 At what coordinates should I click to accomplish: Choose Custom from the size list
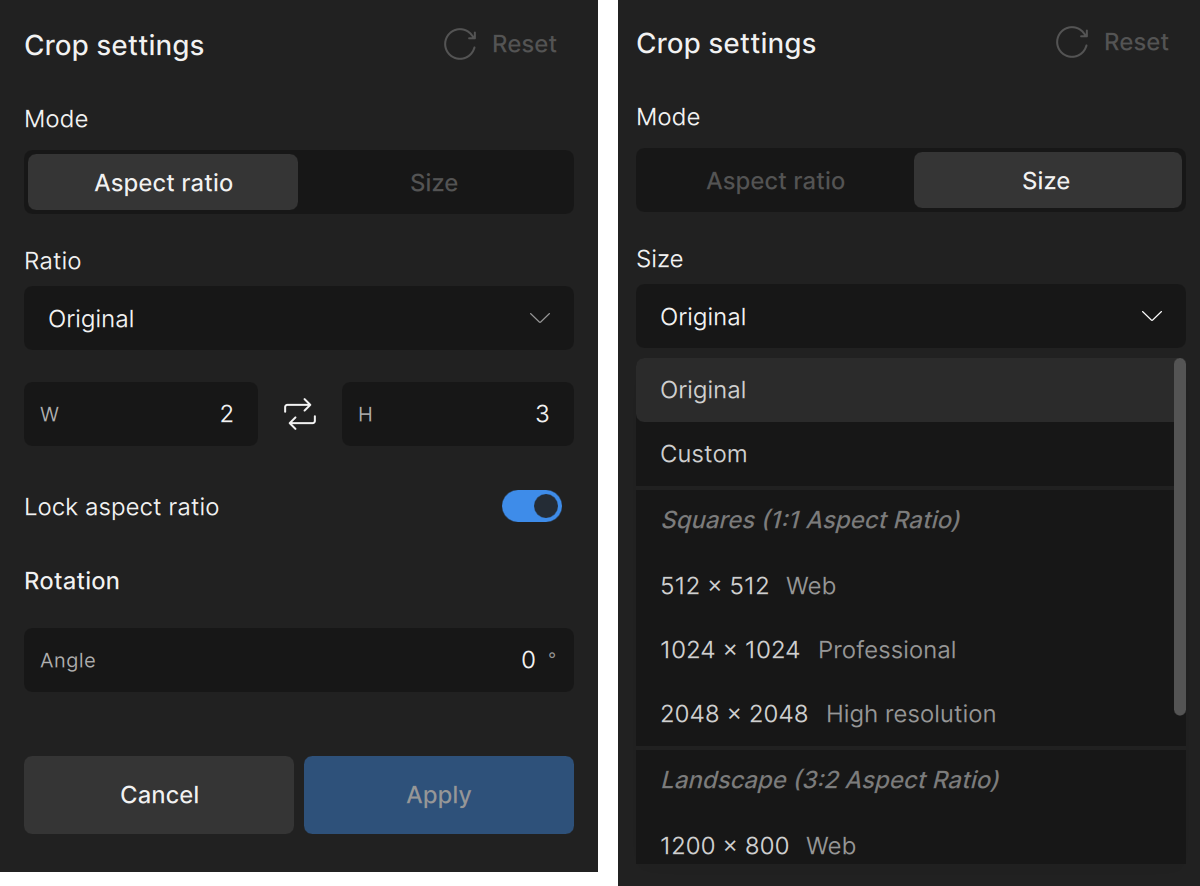coord(704,454)
